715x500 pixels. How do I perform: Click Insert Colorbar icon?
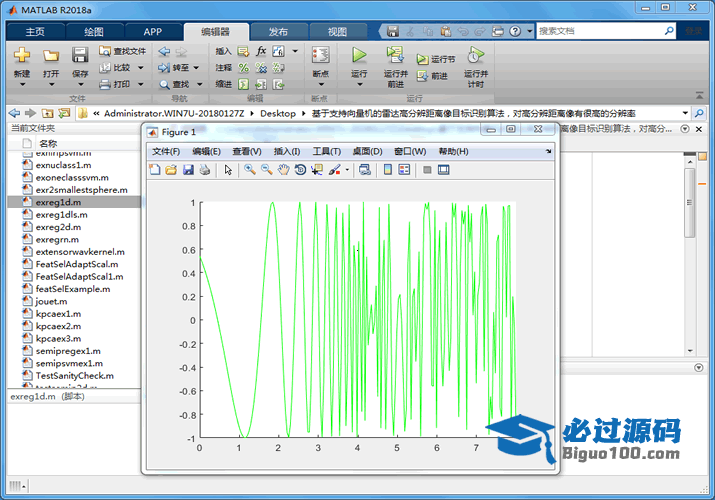pos(388,170)
